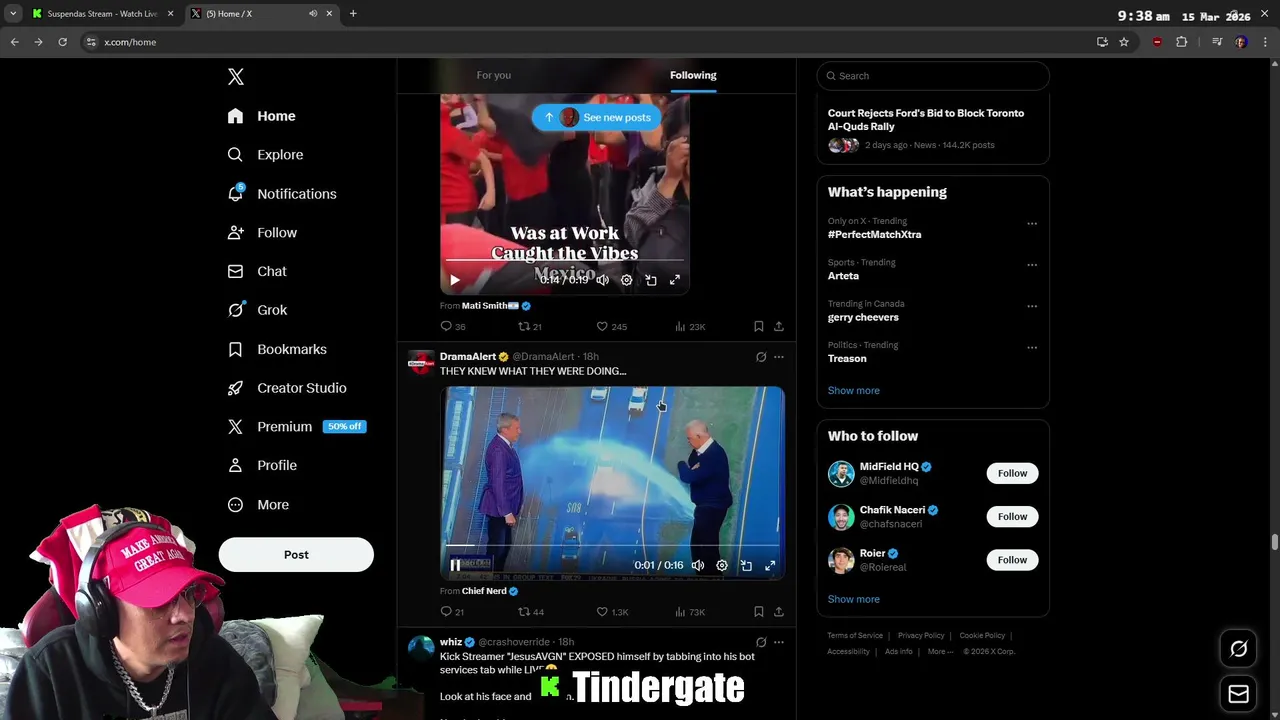Open the More menu in sidebar
The height and width of the screenshot is (720, 1280).
click(x=258, y=505)
